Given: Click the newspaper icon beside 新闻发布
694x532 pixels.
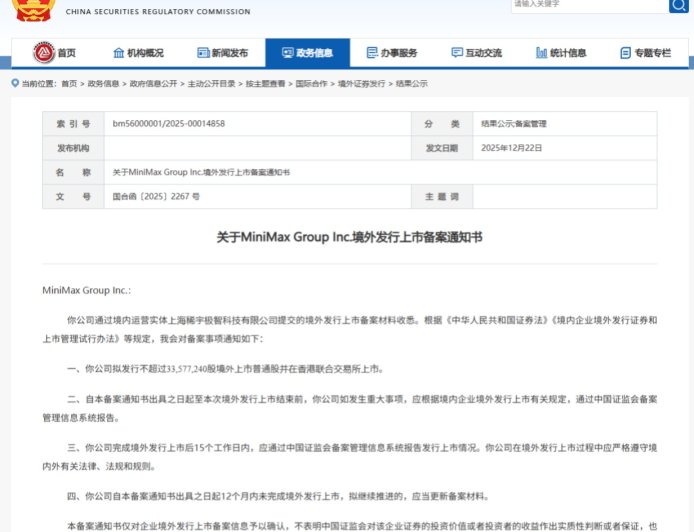Looking at the screenshot, I should pyautogui.click(x=203, y=53).
